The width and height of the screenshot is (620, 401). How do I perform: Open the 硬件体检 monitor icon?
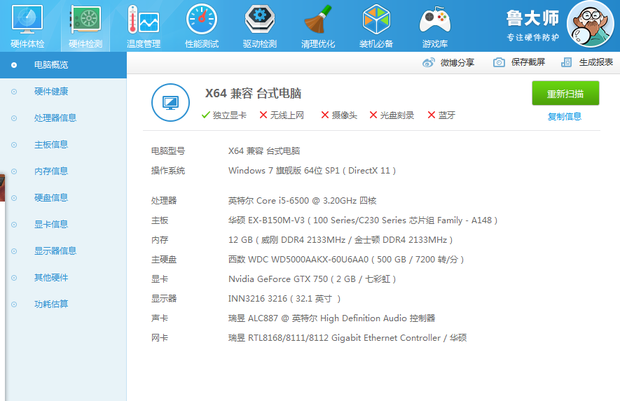[27, 19]
